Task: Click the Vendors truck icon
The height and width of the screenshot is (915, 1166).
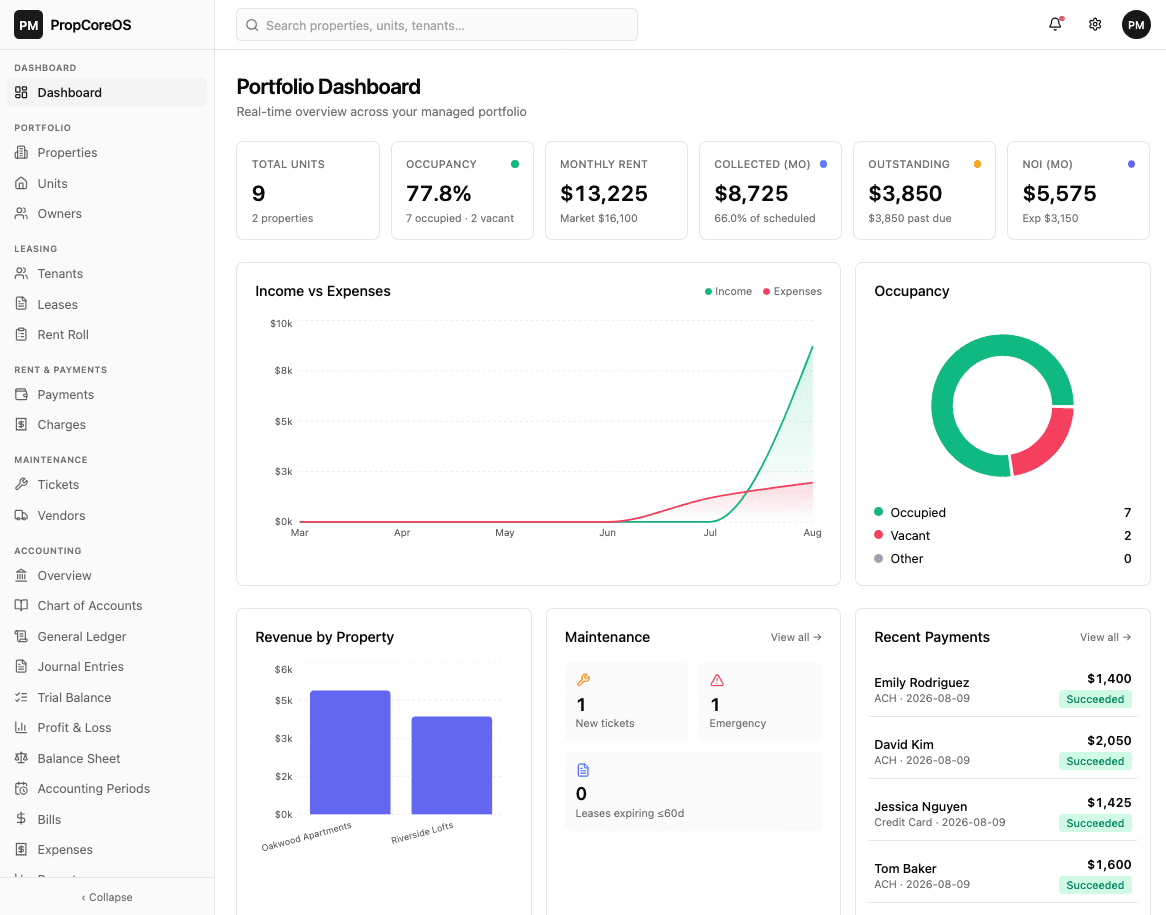Action: (x=22, y=516)
